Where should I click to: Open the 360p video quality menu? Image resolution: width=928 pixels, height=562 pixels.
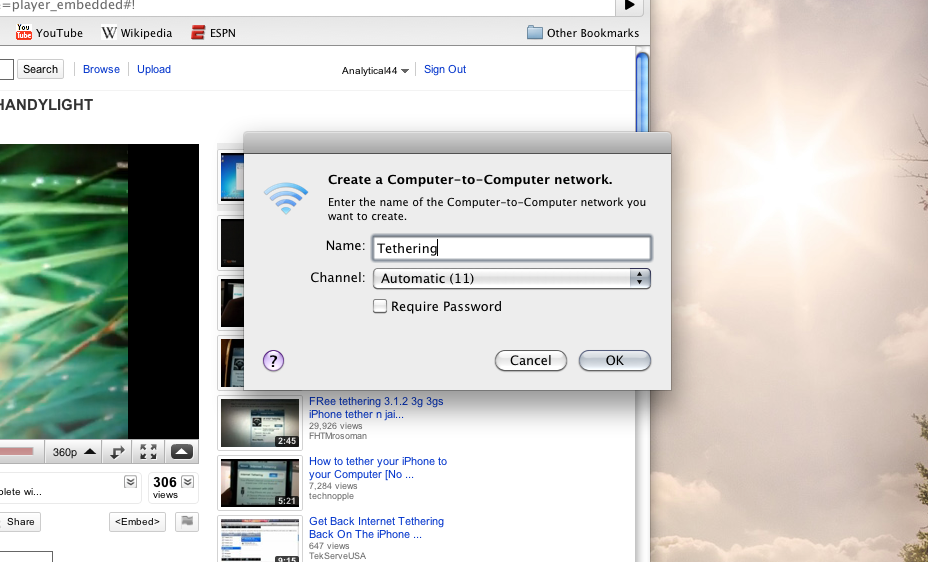[x=73, y=452]
